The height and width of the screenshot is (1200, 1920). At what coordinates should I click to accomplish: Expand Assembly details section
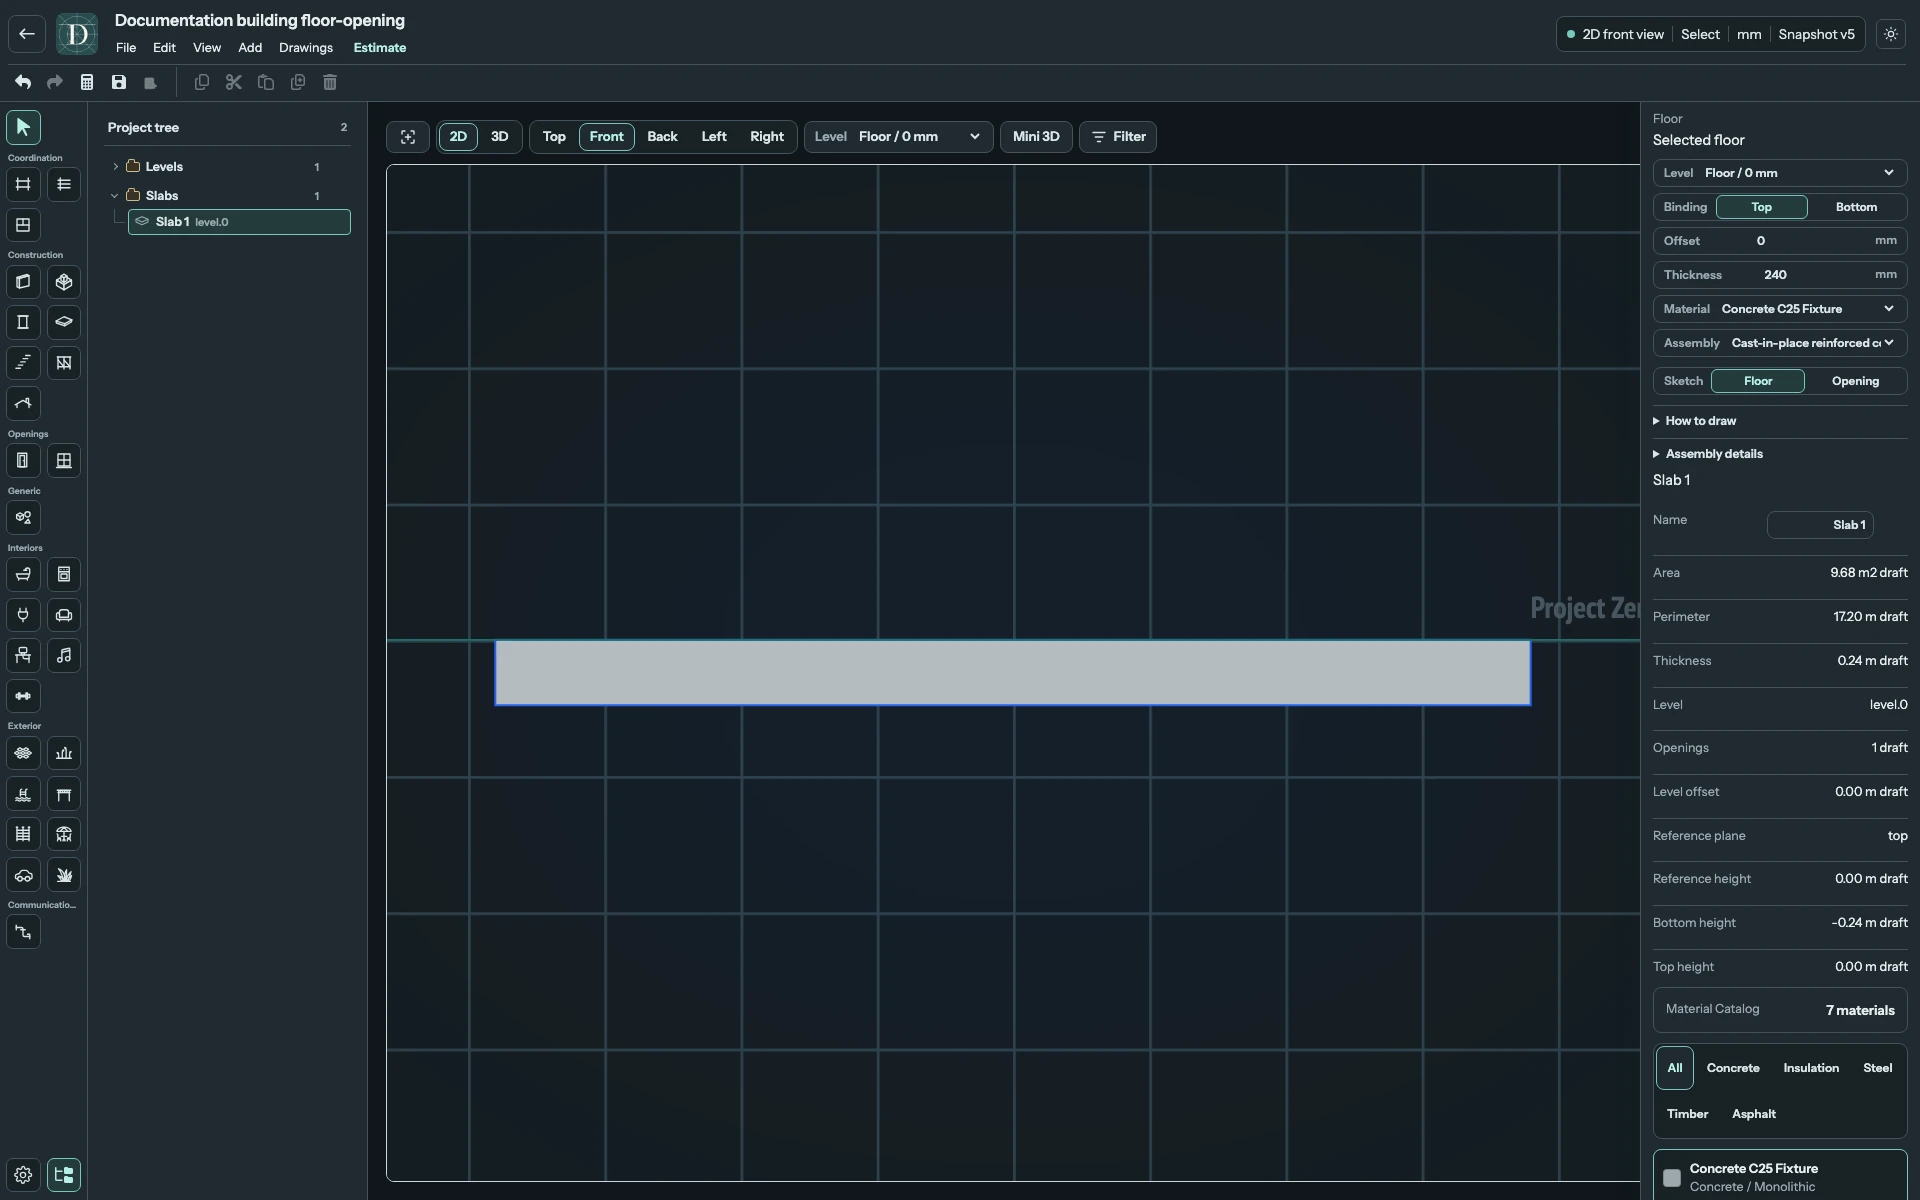pyautogui.click(x=1708, y=454)
